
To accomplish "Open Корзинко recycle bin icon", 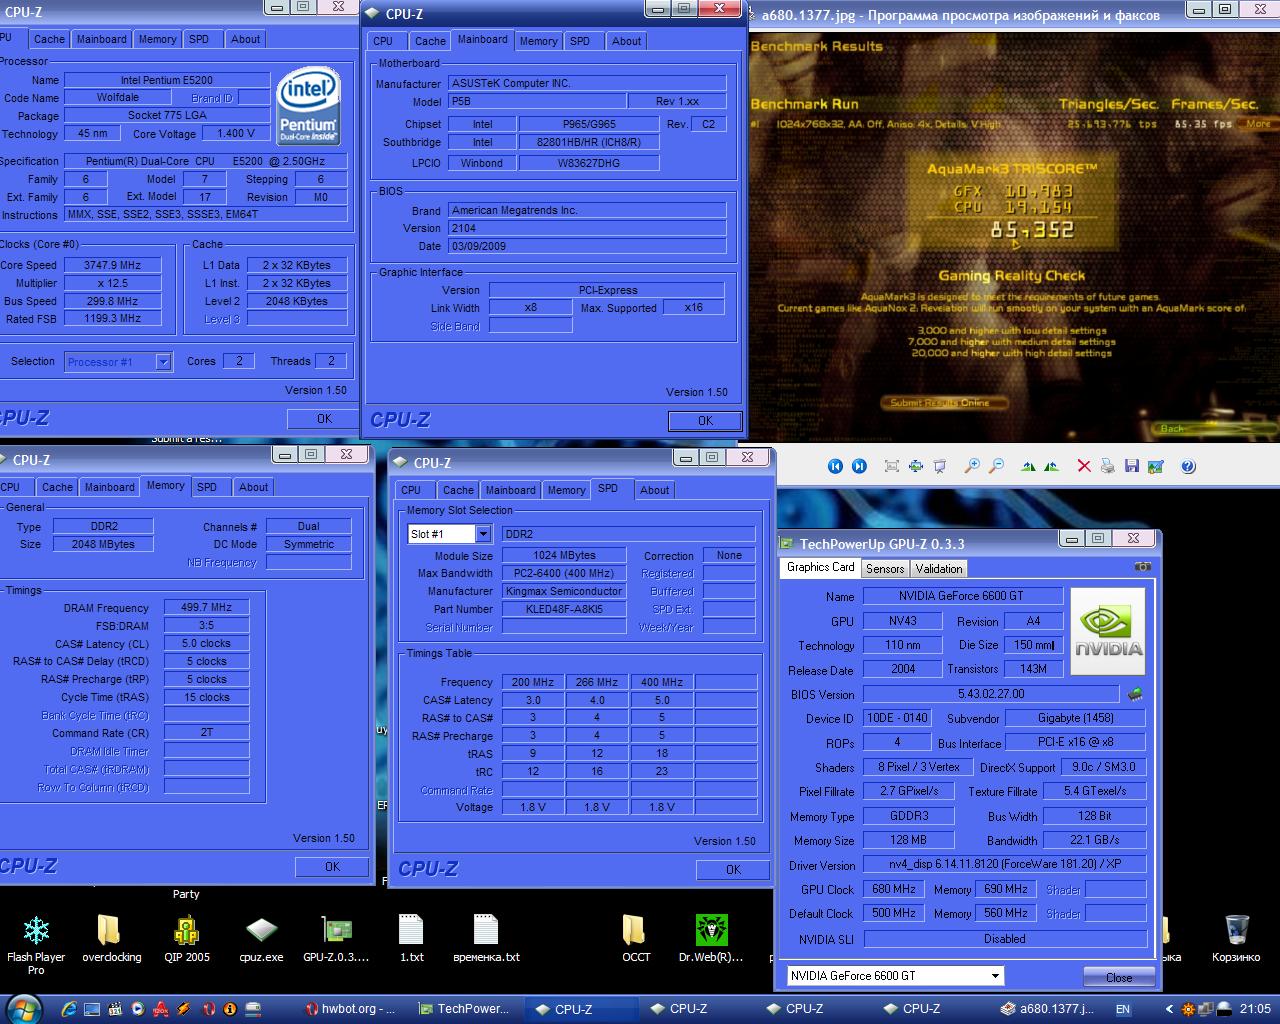I will [x=1236, y=939].
